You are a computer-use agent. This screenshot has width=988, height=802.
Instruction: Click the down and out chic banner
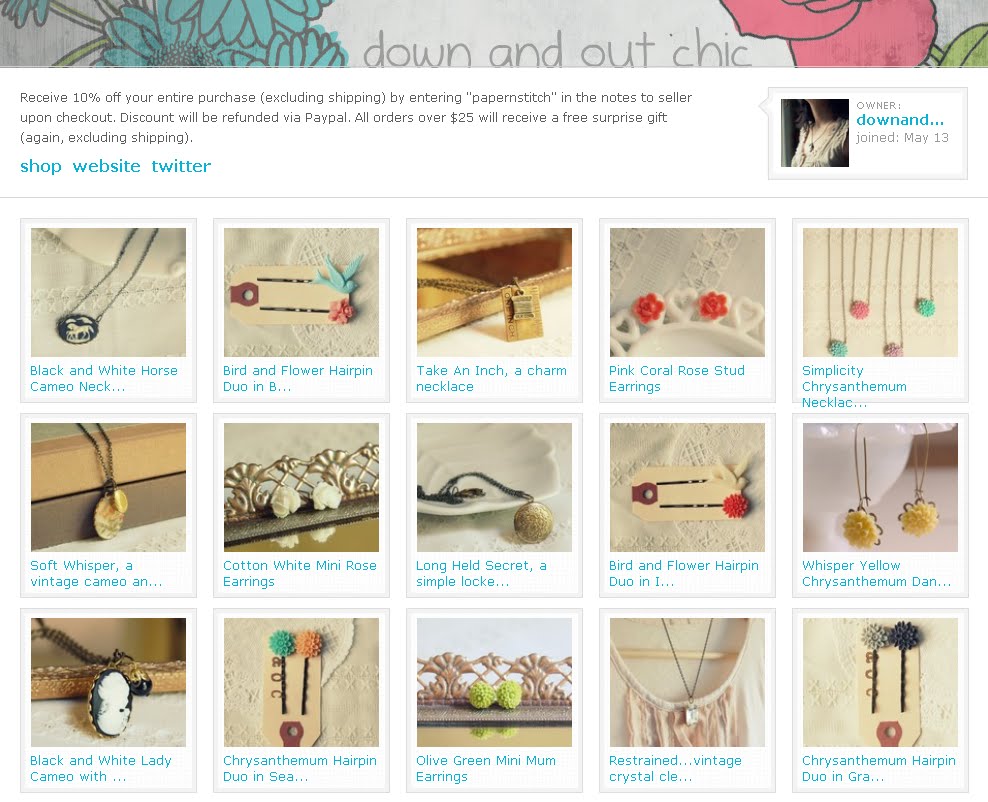[x=494, y=33]
